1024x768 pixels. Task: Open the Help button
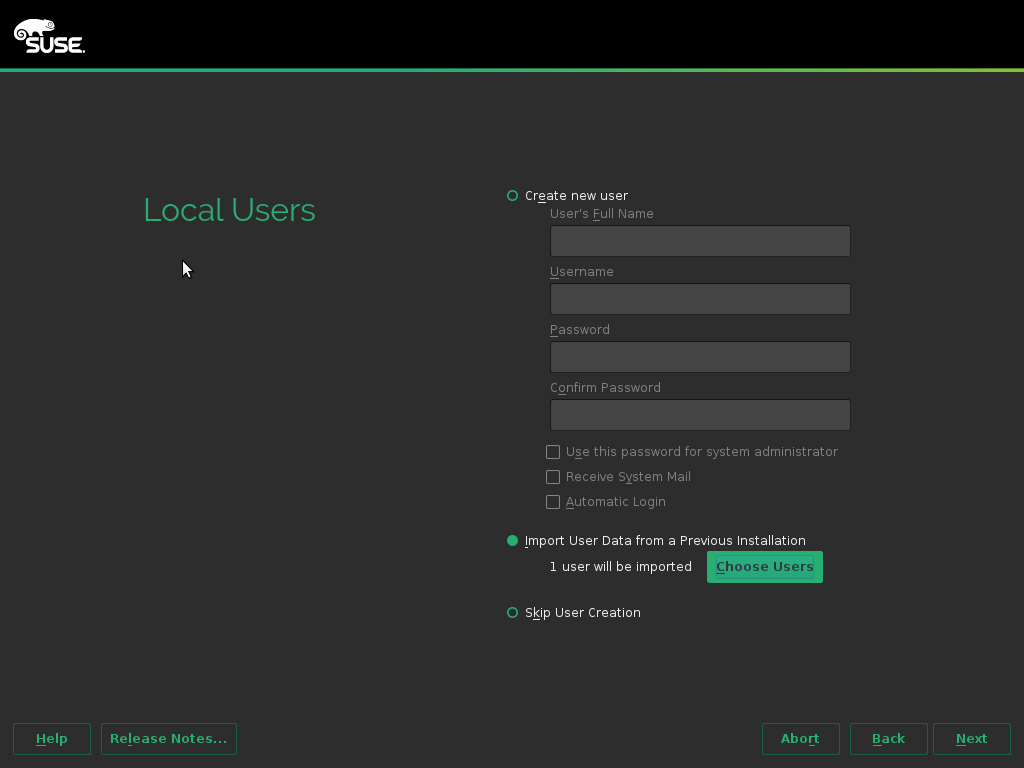pyautogui.click(x=52, y=739)
